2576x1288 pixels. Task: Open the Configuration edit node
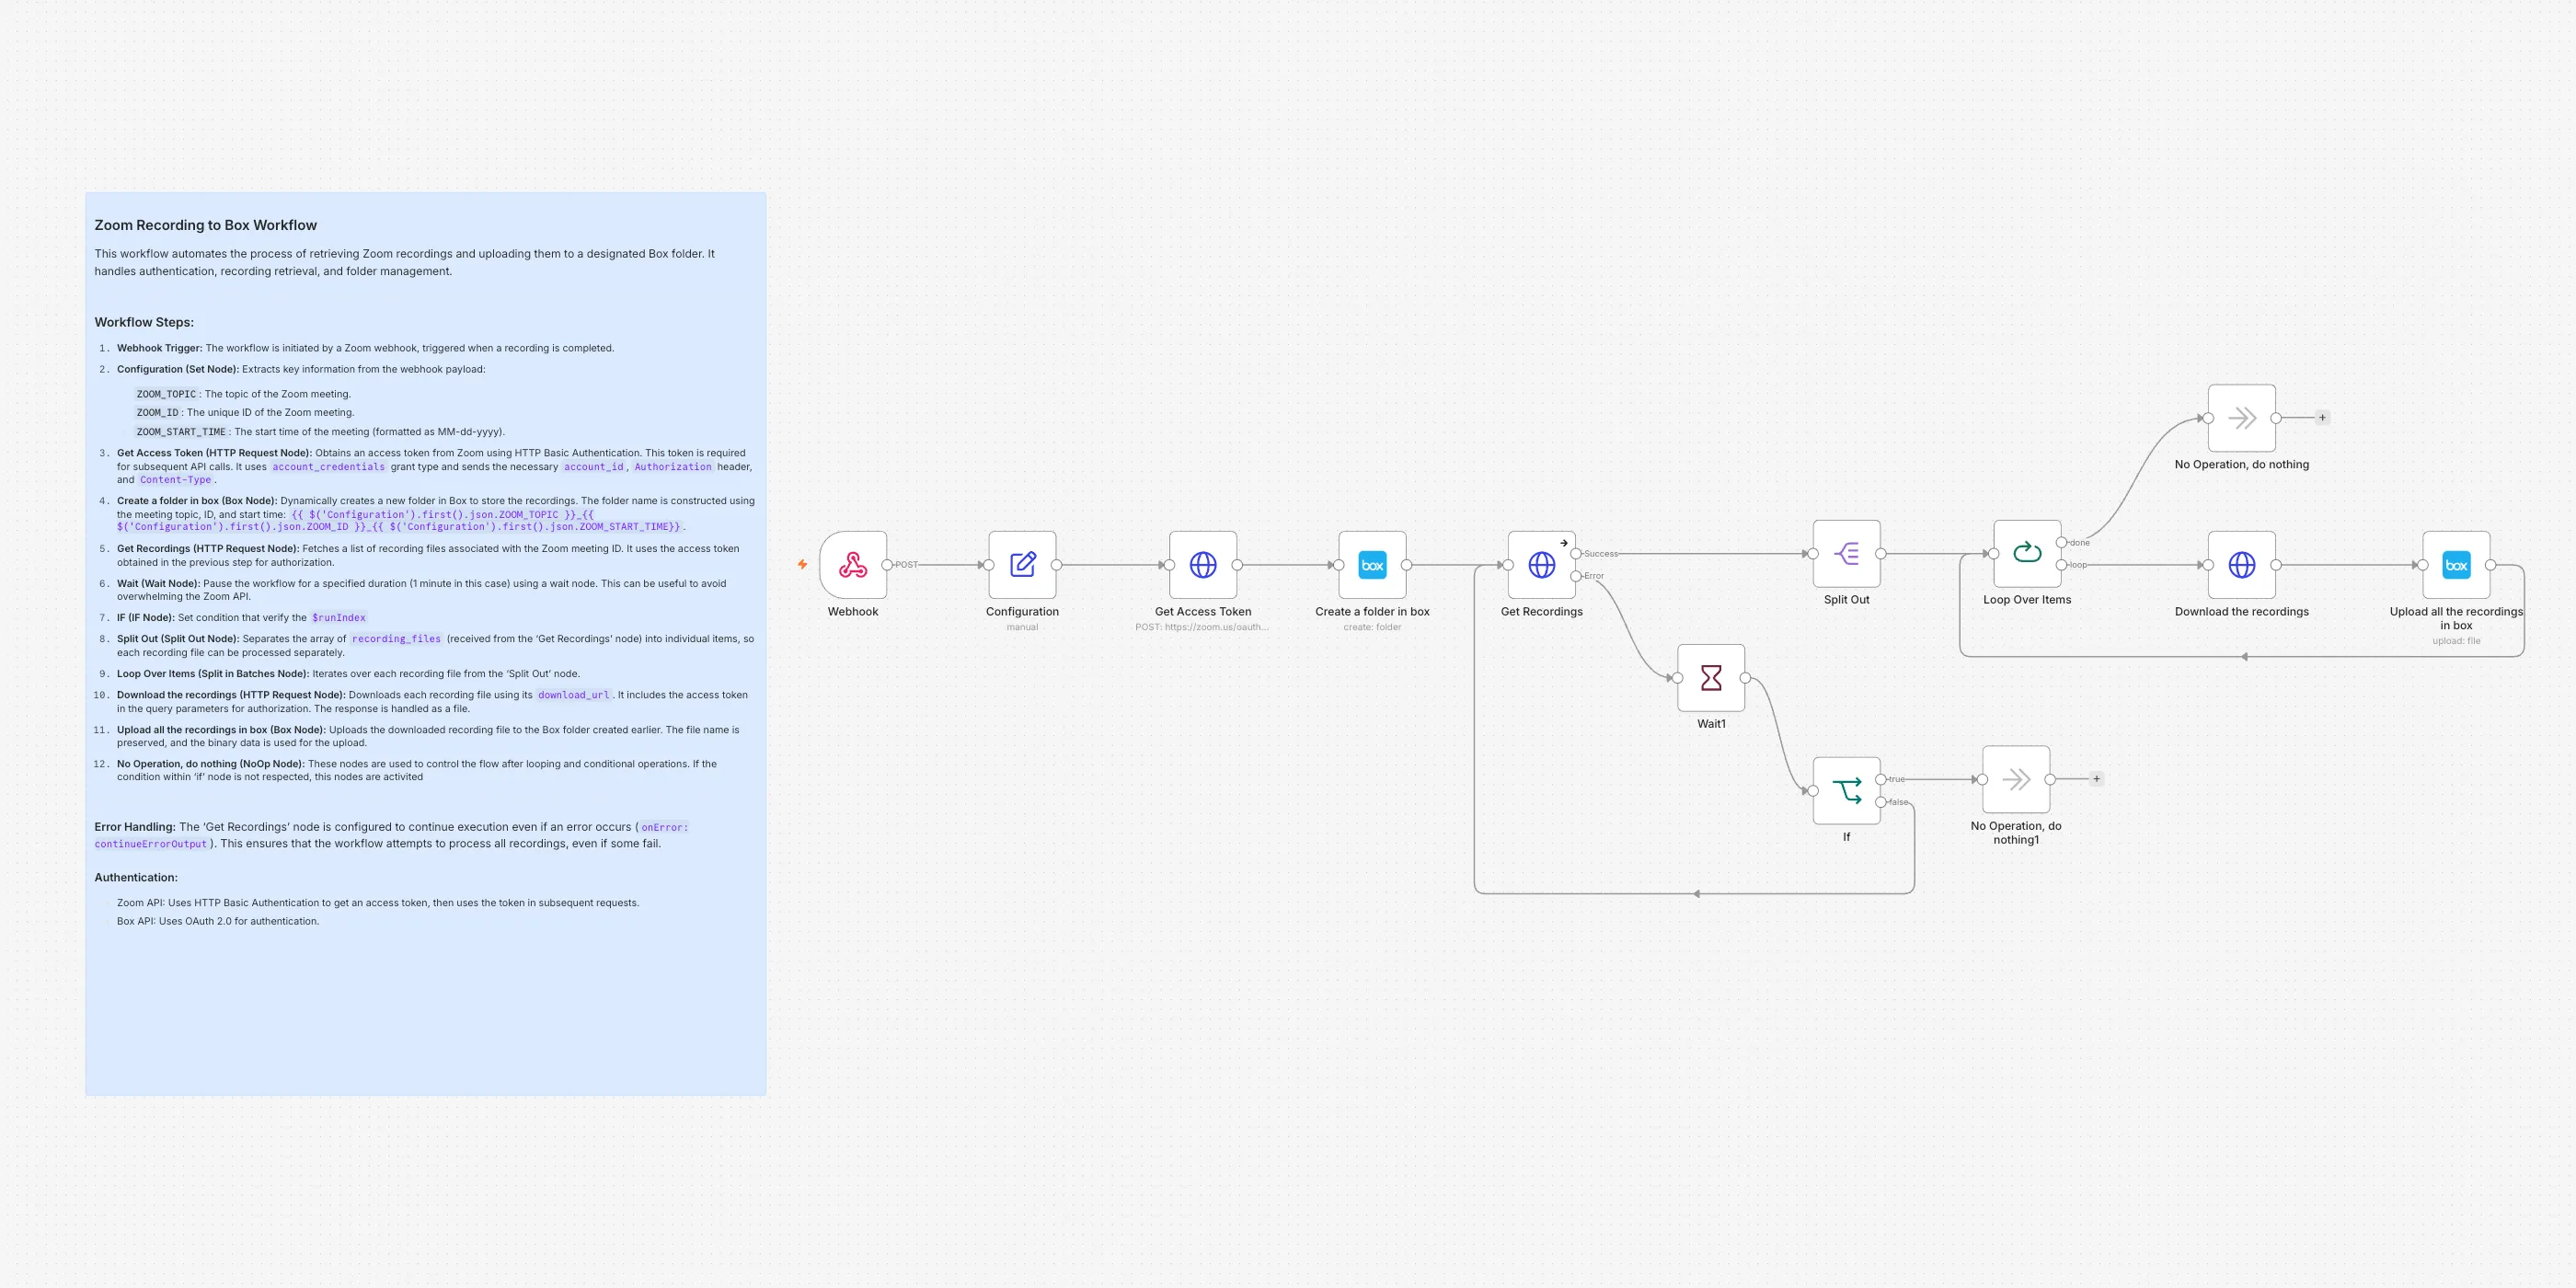coord(1022,565)
